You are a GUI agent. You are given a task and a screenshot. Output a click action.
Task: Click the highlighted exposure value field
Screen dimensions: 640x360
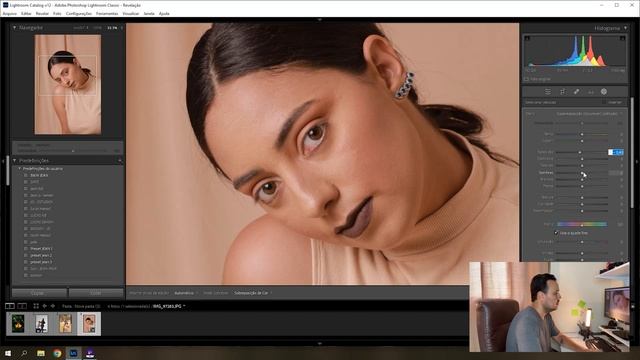616,152
